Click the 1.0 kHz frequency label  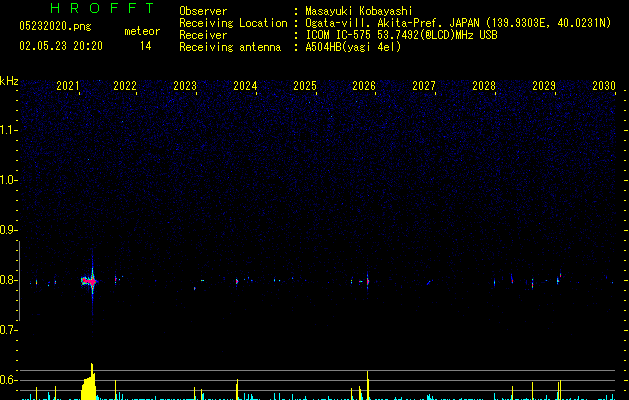9,180
